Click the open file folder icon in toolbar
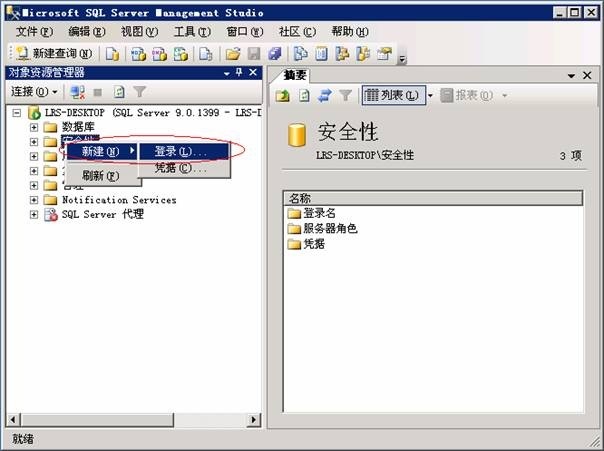Image resolution: width=604 pixels, height=451 pixels. [x=232, y=53]
